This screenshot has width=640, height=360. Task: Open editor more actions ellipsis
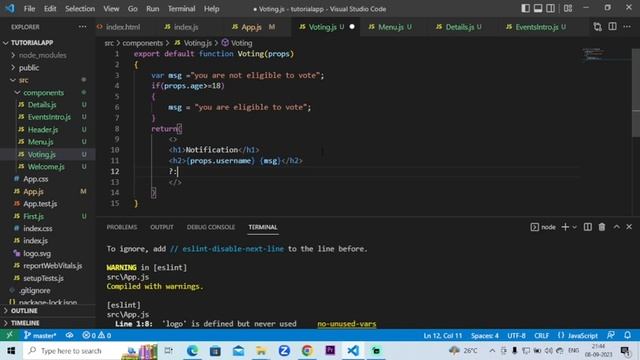click(627, 27)
